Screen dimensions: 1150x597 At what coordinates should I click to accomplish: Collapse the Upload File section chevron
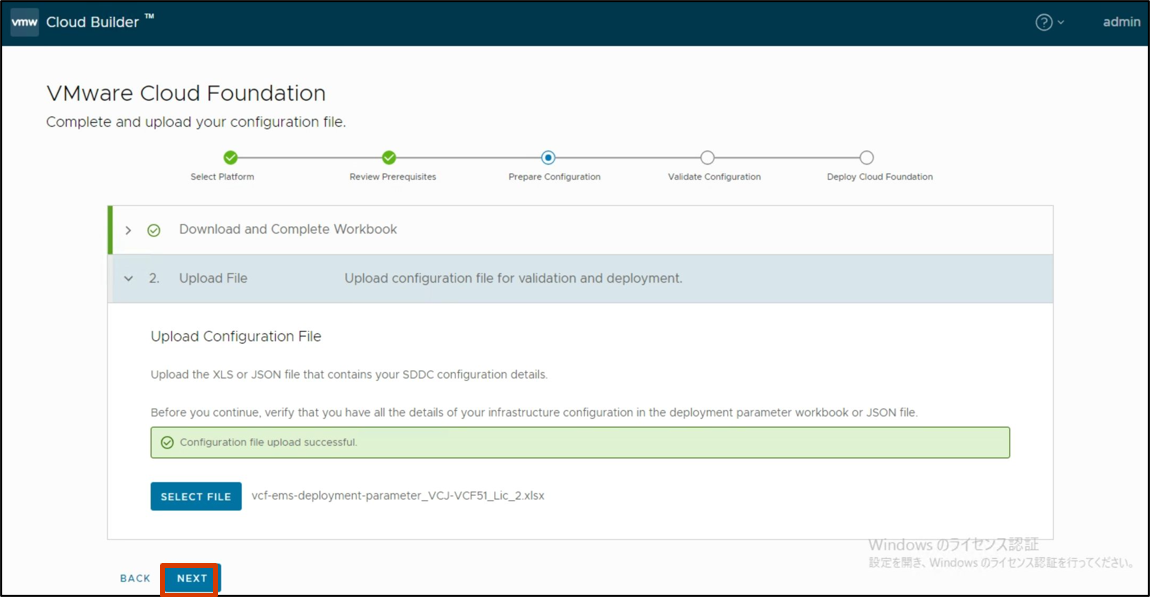[x=128, y=279]
